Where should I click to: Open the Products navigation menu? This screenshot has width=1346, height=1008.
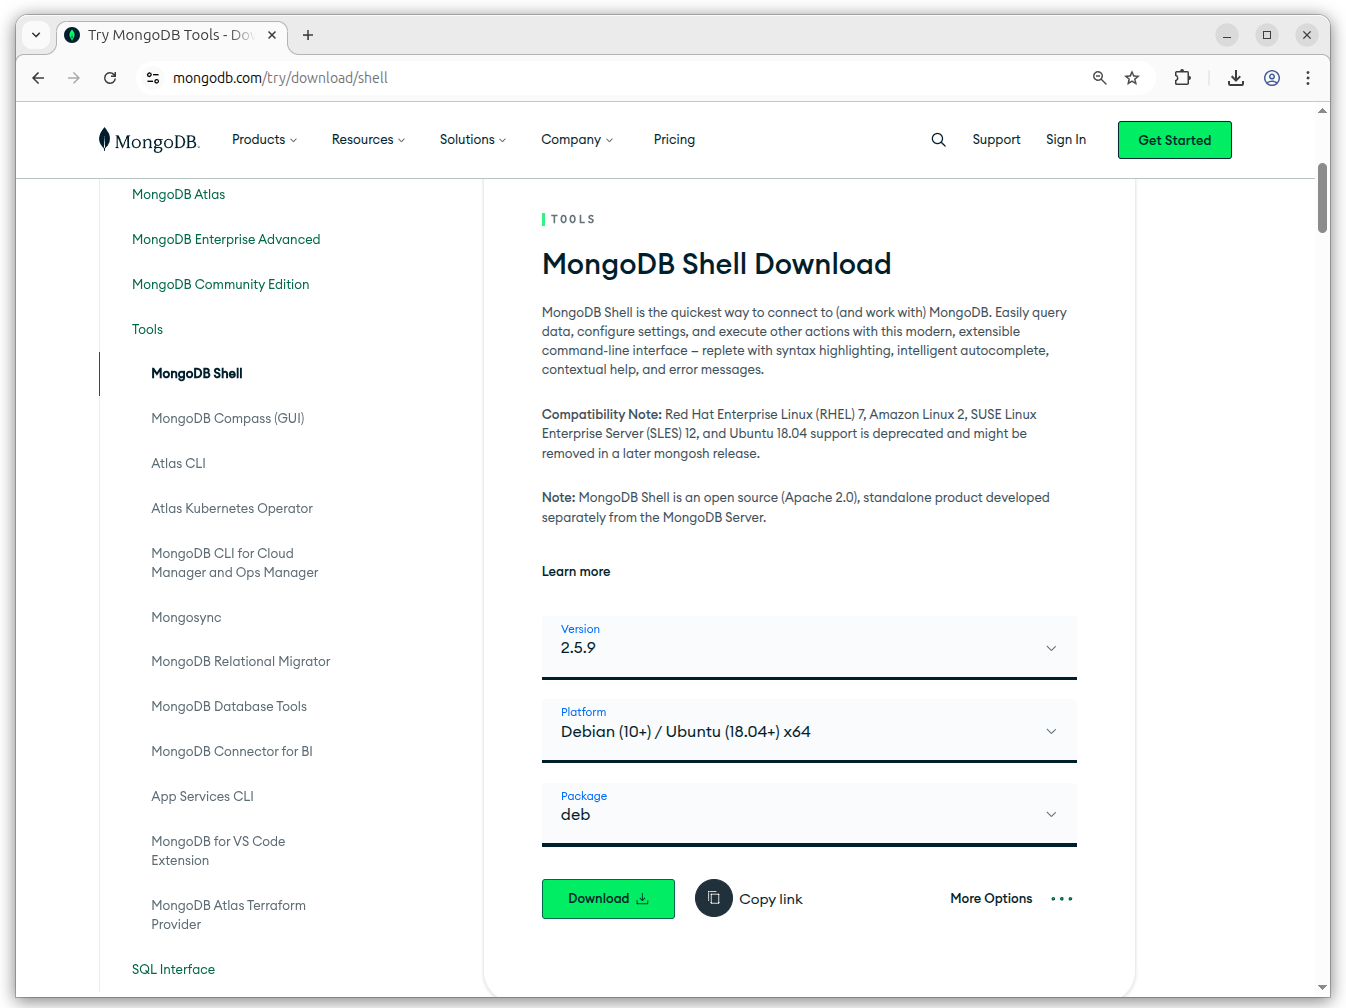[x=264, y=140]
